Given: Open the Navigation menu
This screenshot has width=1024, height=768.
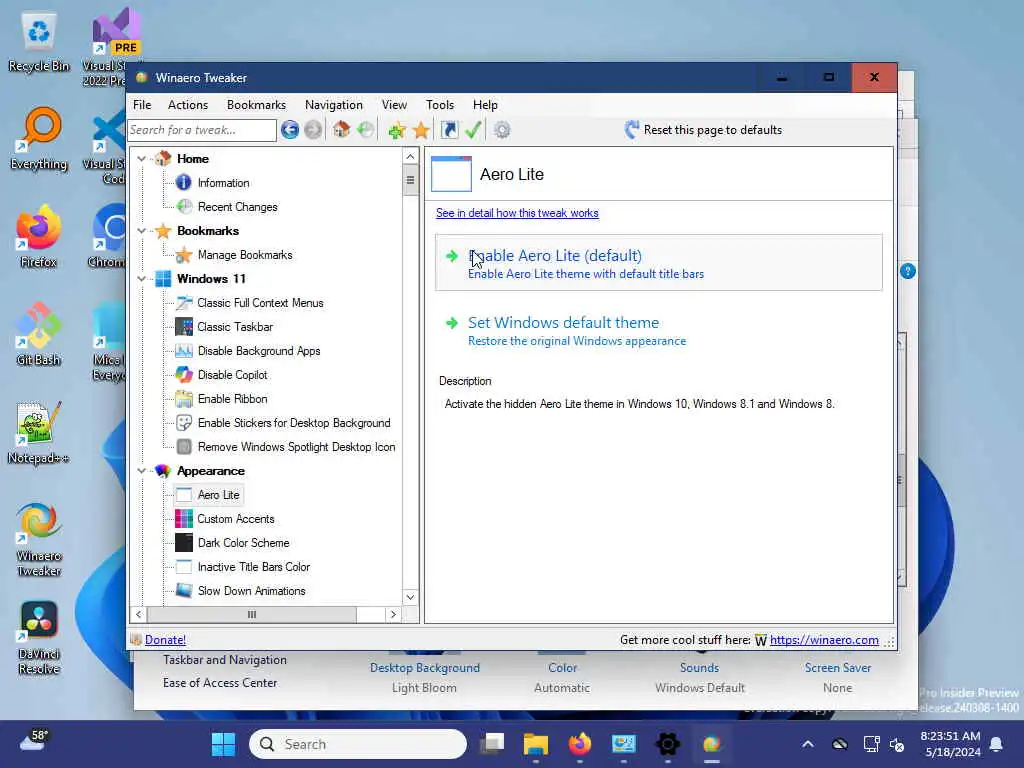Looking at the screenshot, I should coord(333,104).
